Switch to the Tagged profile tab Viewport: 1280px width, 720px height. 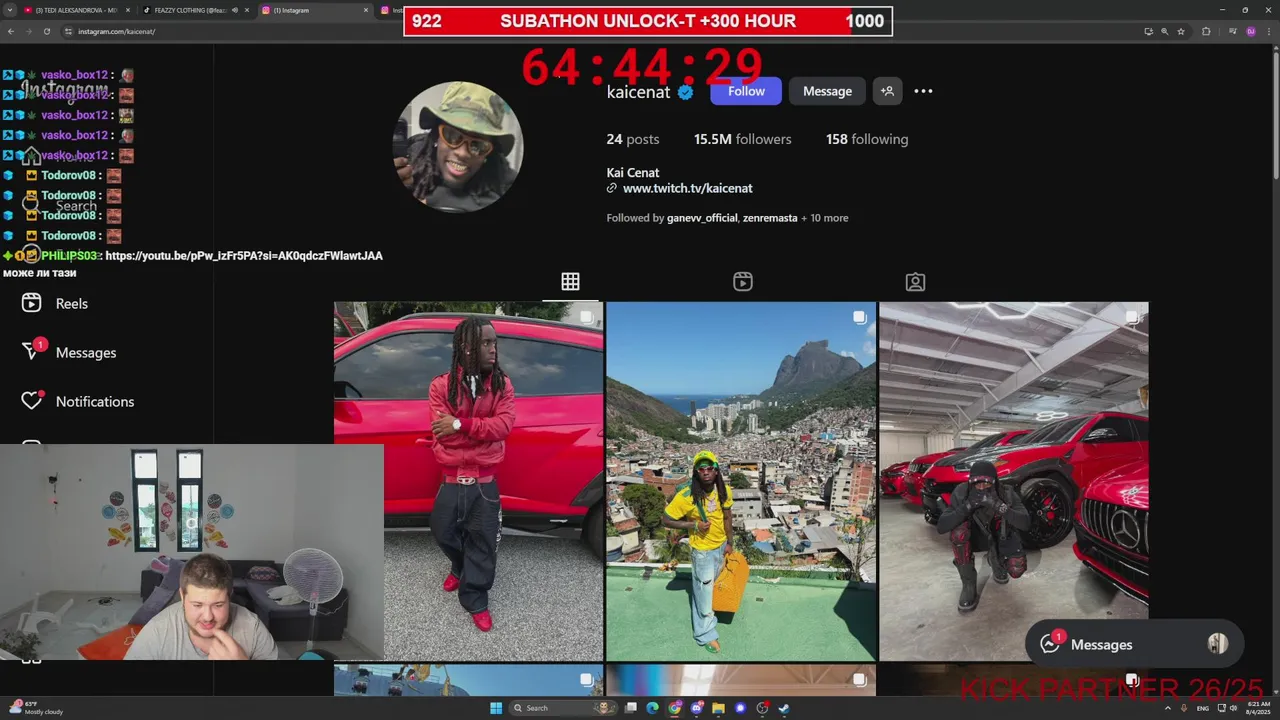click(915, 282)
